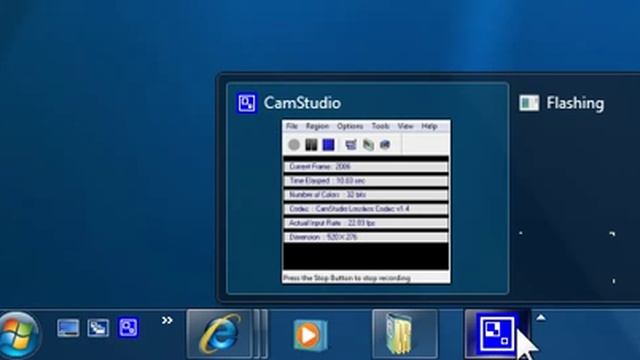Open the Region menu in CamStudio preview
Image resolution: width=640 pixels, height=360 pixels.
tap(317, 126)
